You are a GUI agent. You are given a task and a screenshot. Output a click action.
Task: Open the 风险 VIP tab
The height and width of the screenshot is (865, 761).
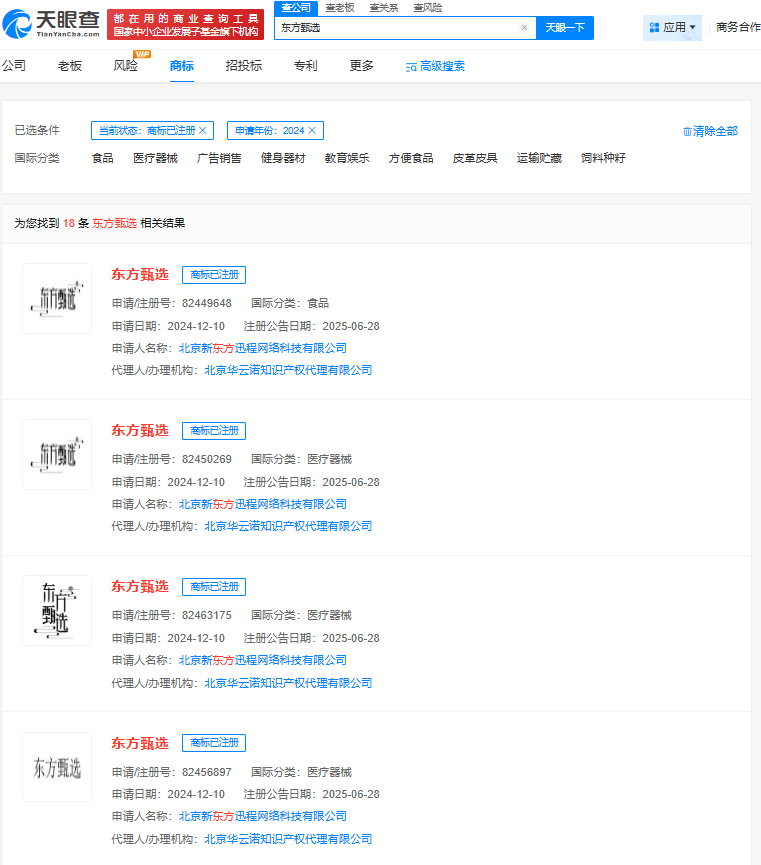pyautogui.click(x=125, y=66)
